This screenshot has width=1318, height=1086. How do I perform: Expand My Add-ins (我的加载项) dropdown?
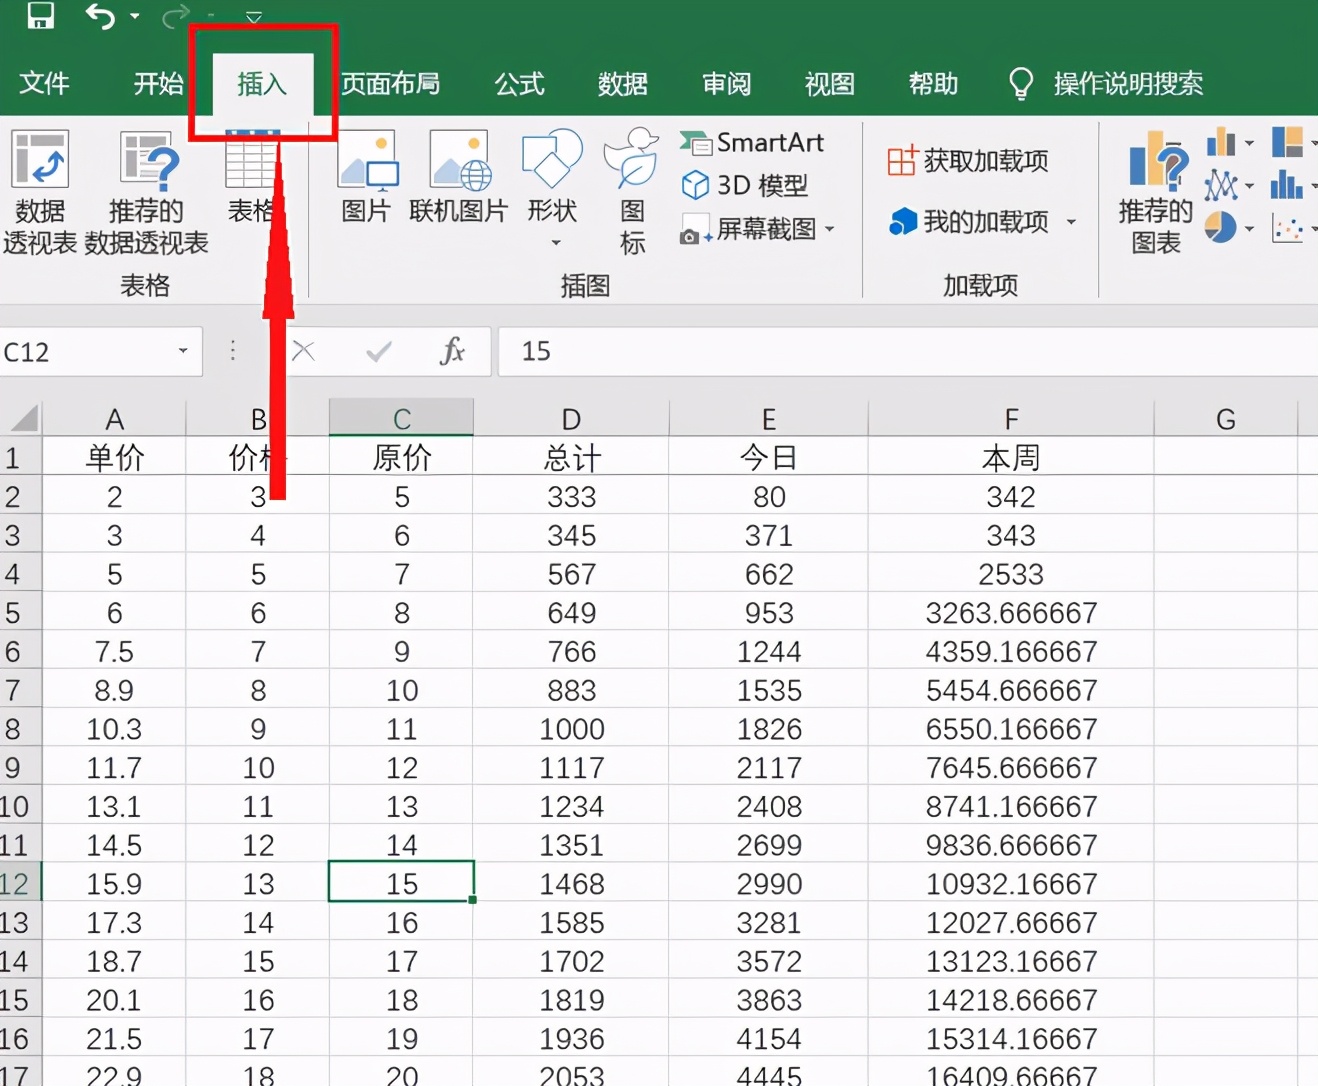point(1071,222)
